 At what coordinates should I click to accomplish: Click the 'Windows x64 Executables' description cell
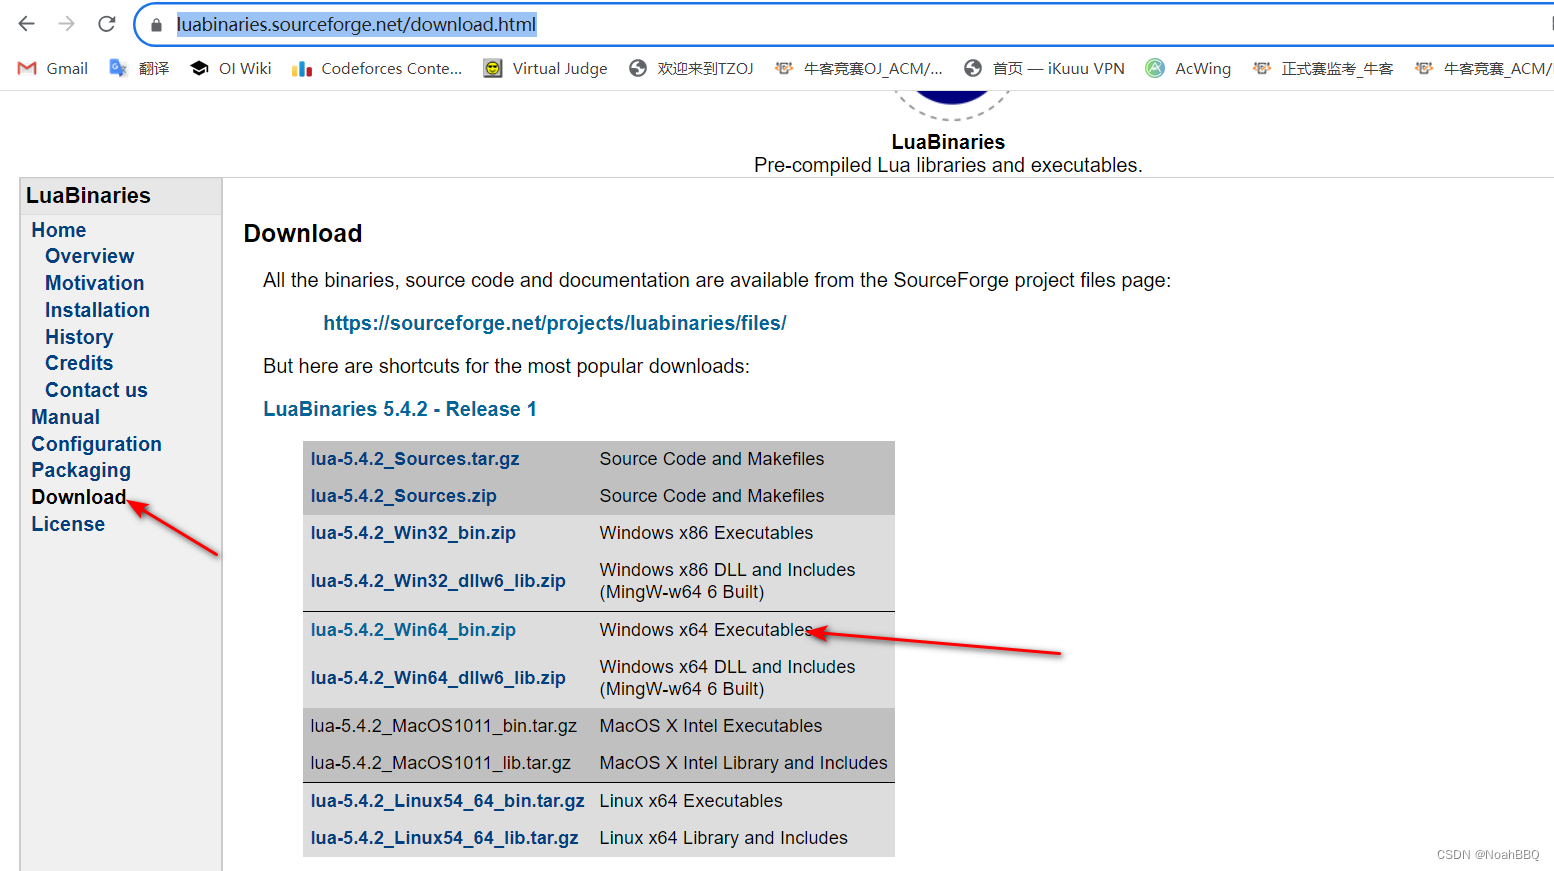pyautogui.click(x=706, y=630)
